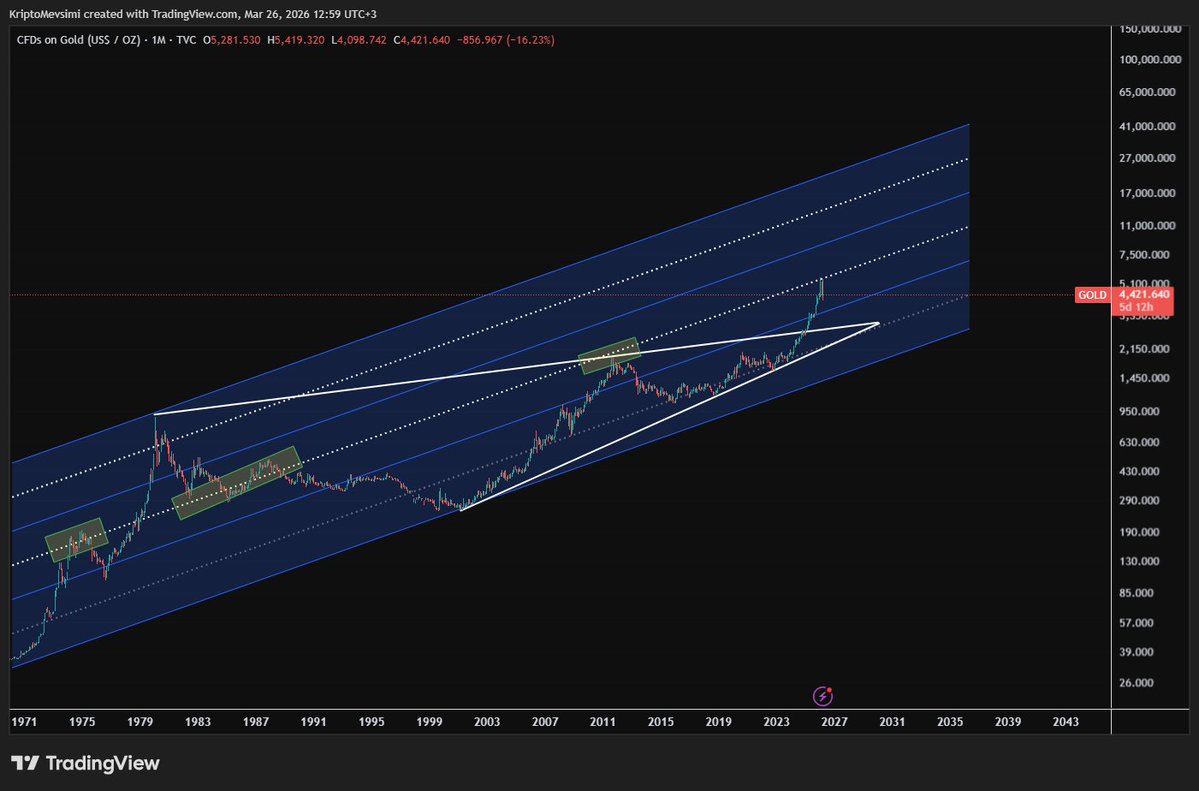Click the 2031 label on the time axis
The width and height of the screenshot is (1199, 791).
[x=892, y=721]
